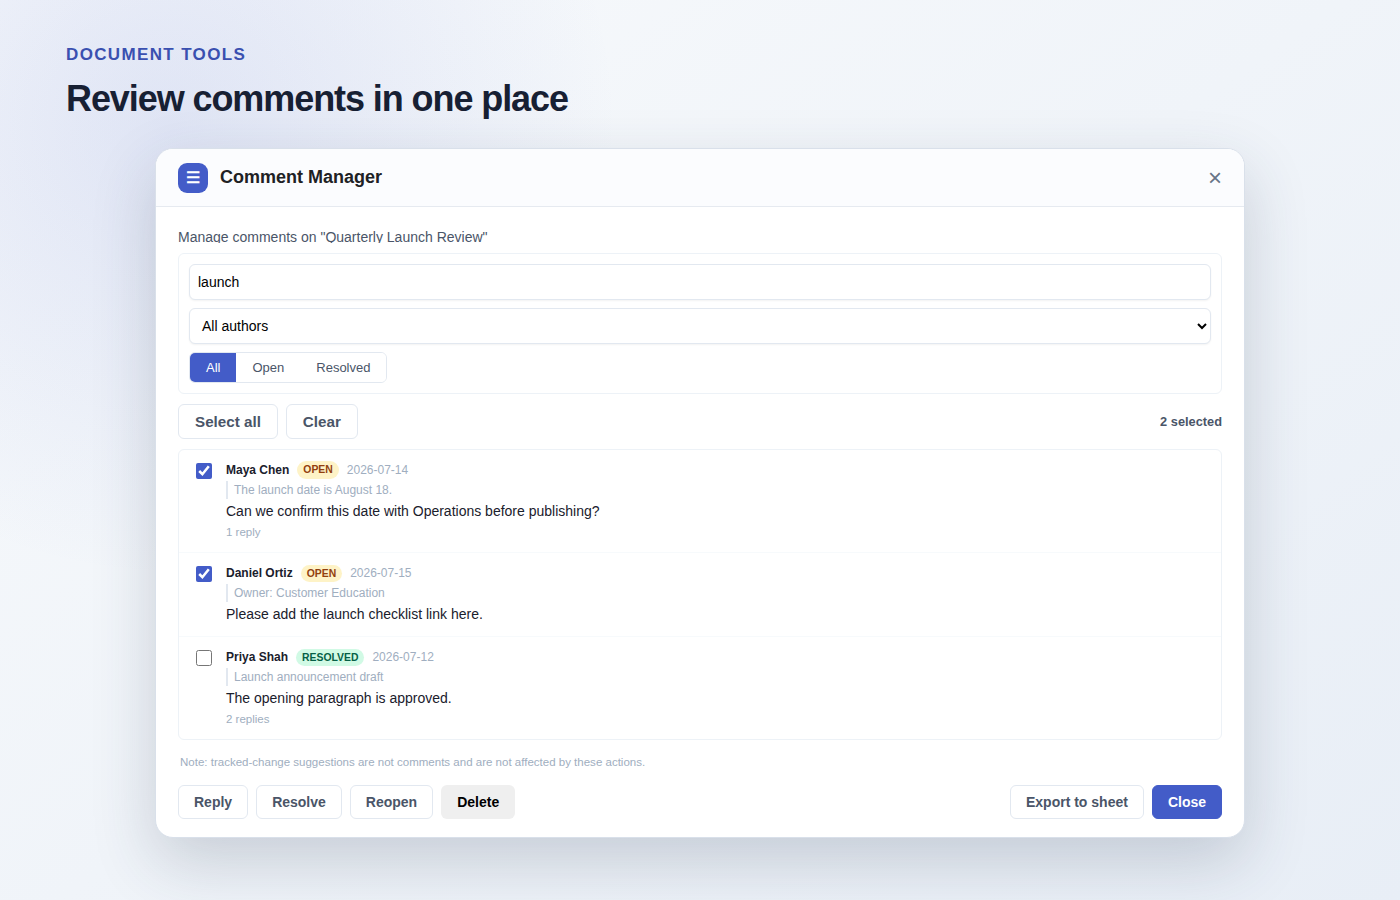The image size is (1400, 900).
Task: Click the "Manage comments on" description line
Action: click(x=333, y=237)
